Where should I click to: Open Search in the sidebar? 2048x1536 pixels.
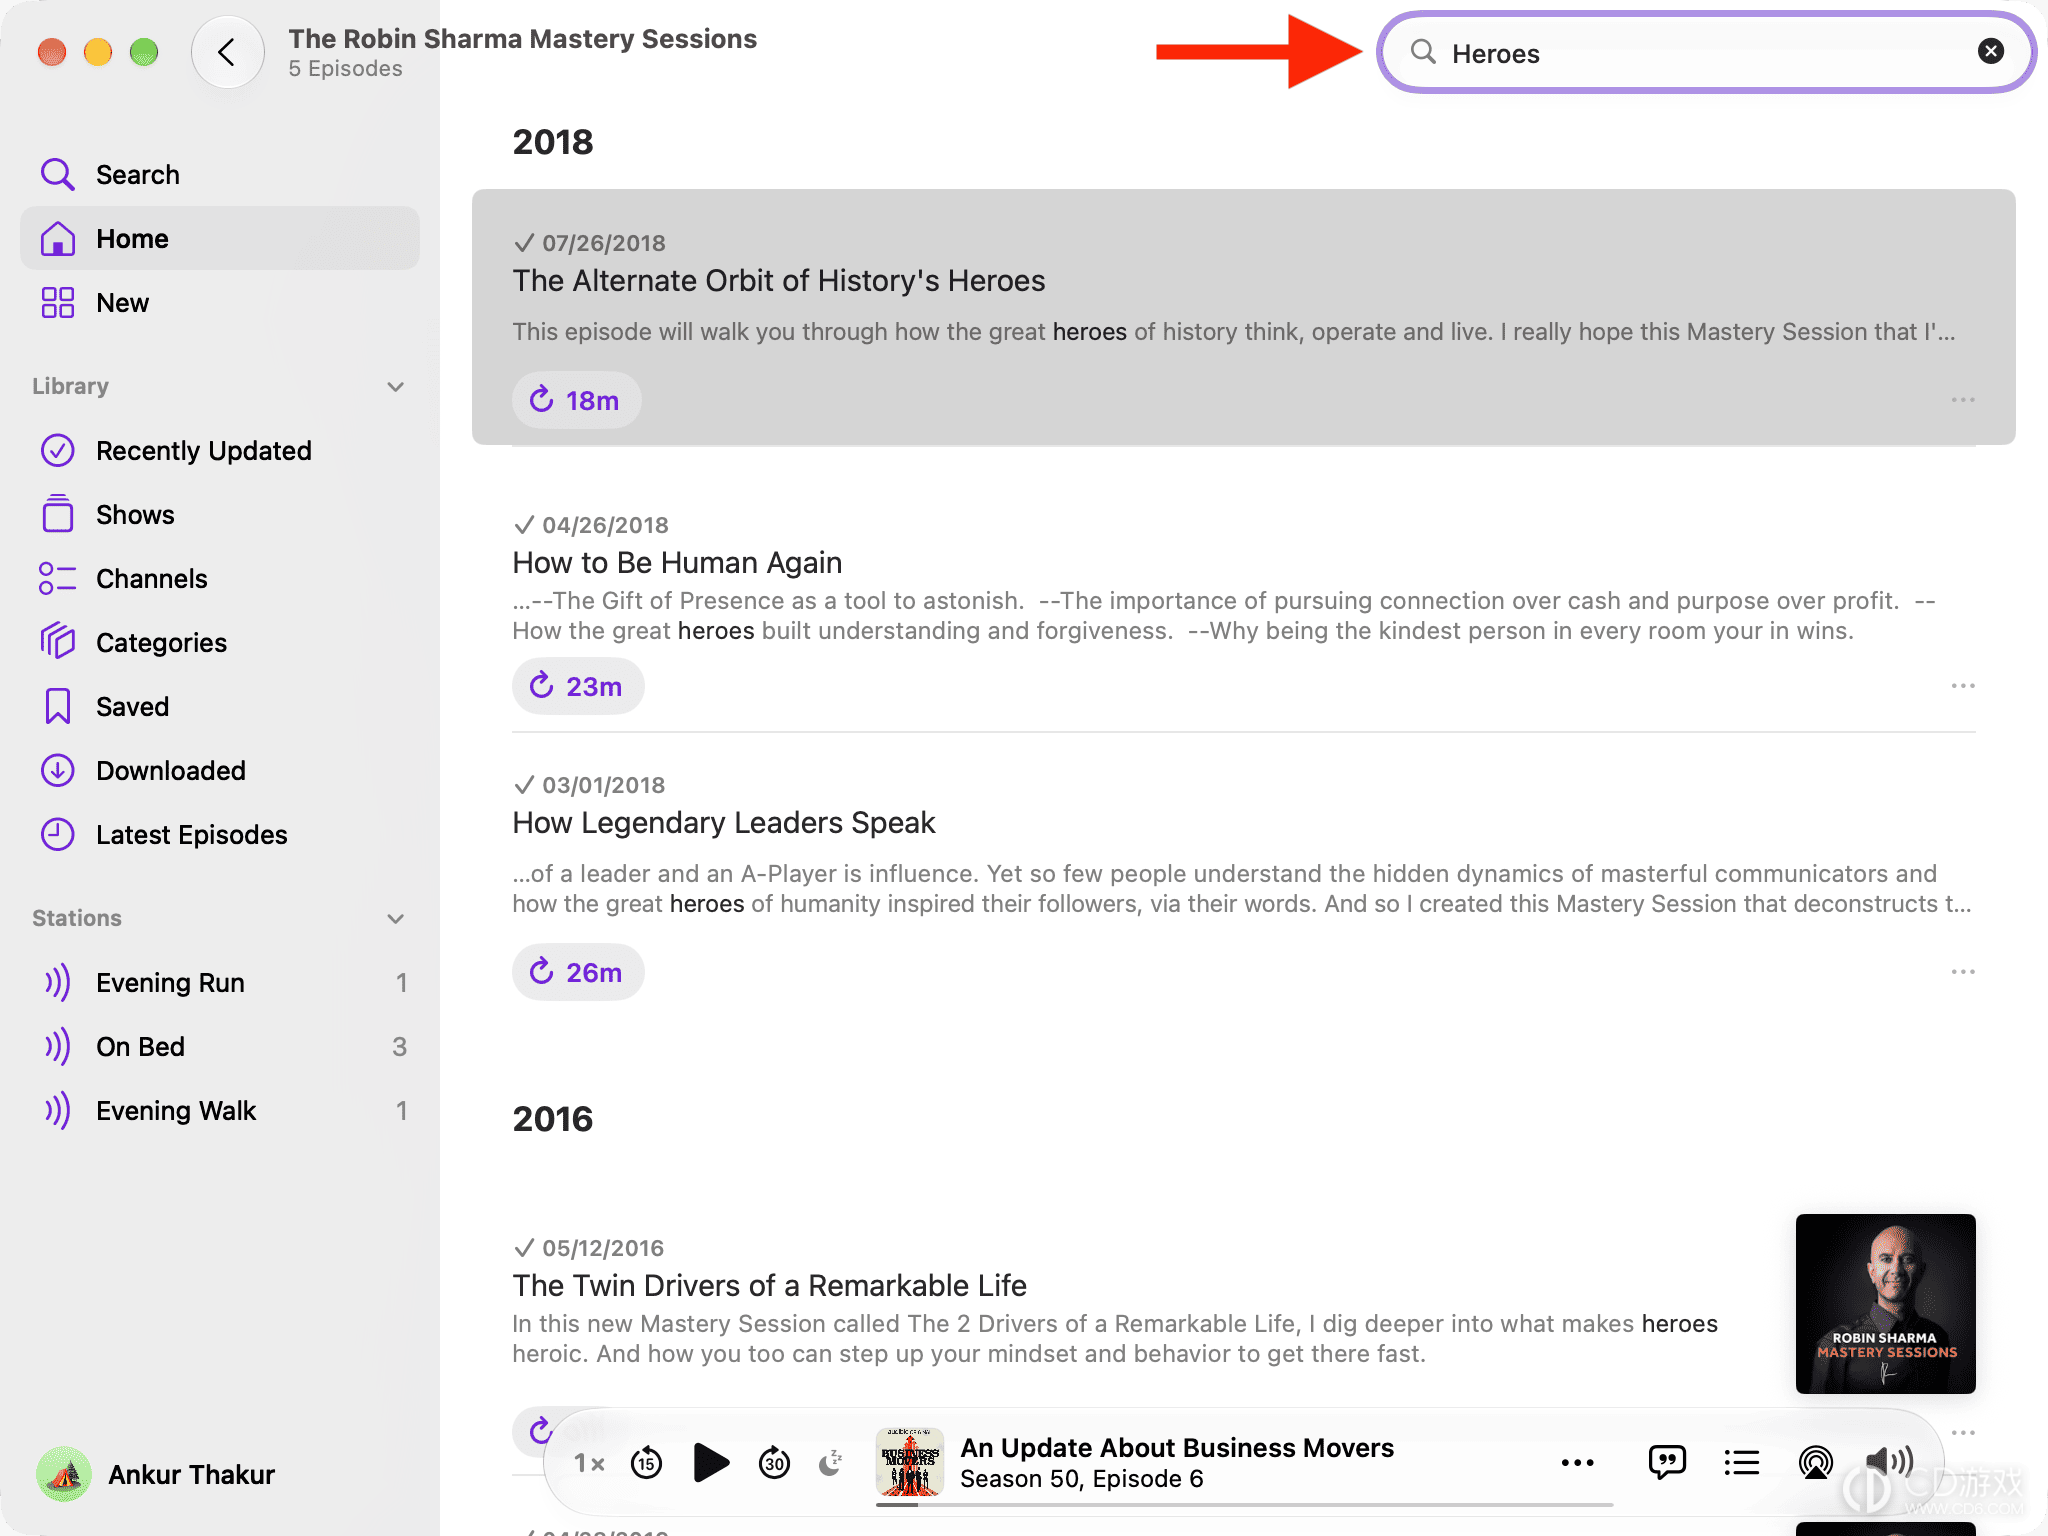(x=219, y=174)
